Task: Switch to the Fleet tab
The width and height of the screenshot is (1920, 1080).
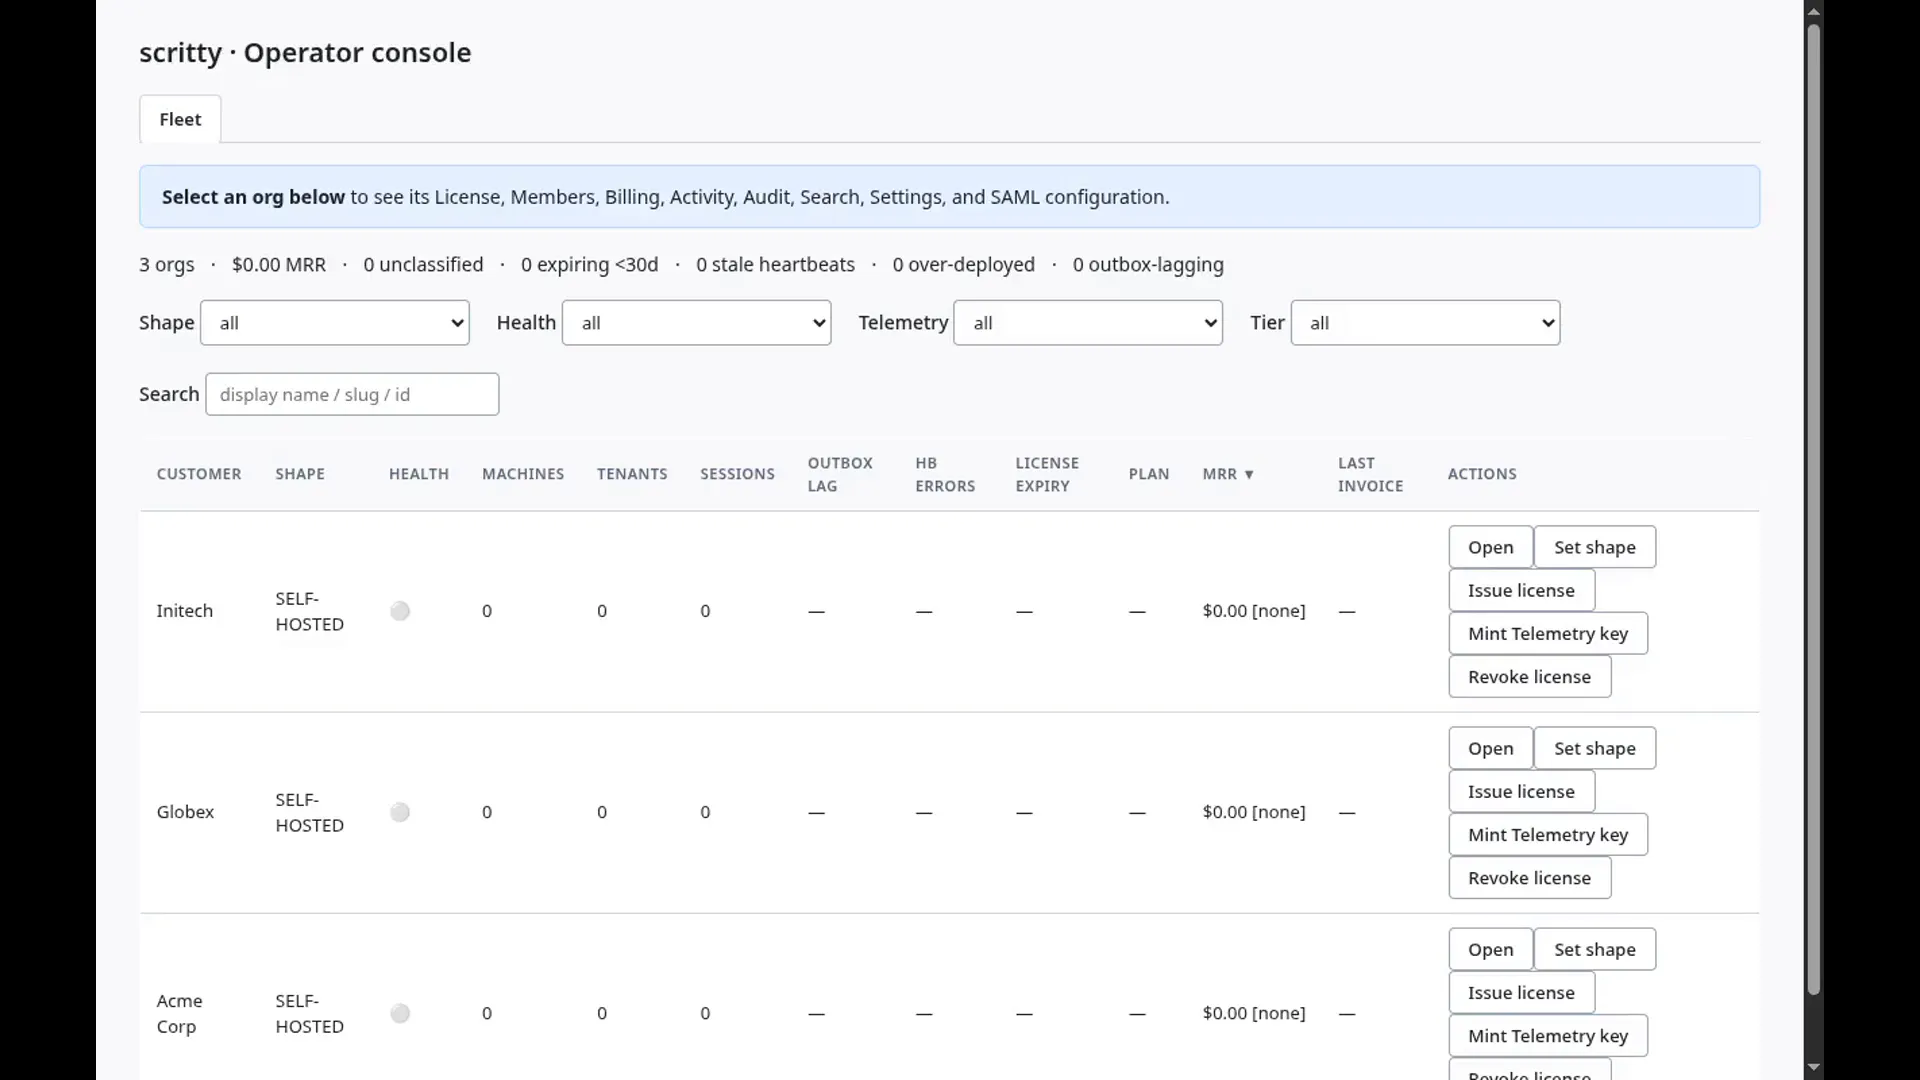Action: tap(180, 119)
